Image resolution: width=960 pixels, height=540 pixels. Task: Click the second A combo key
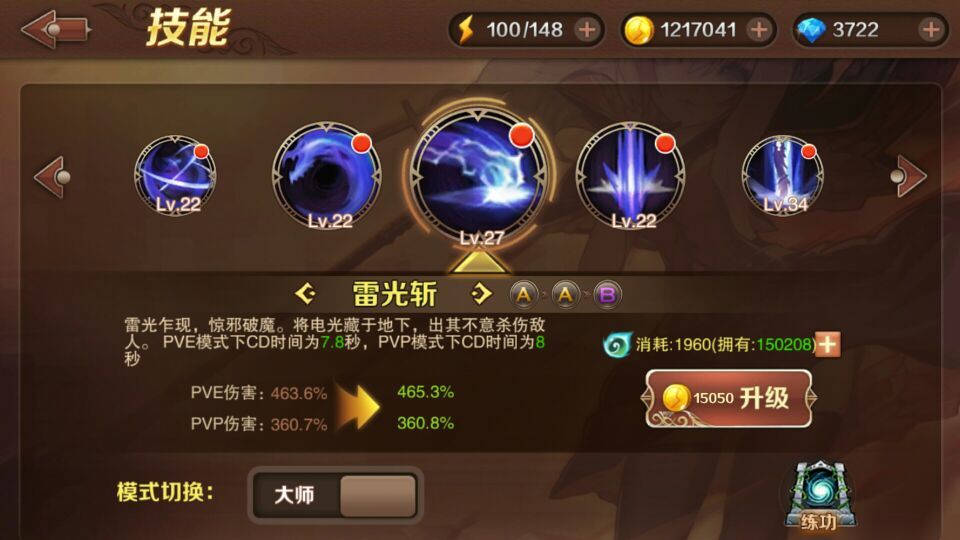565,295
